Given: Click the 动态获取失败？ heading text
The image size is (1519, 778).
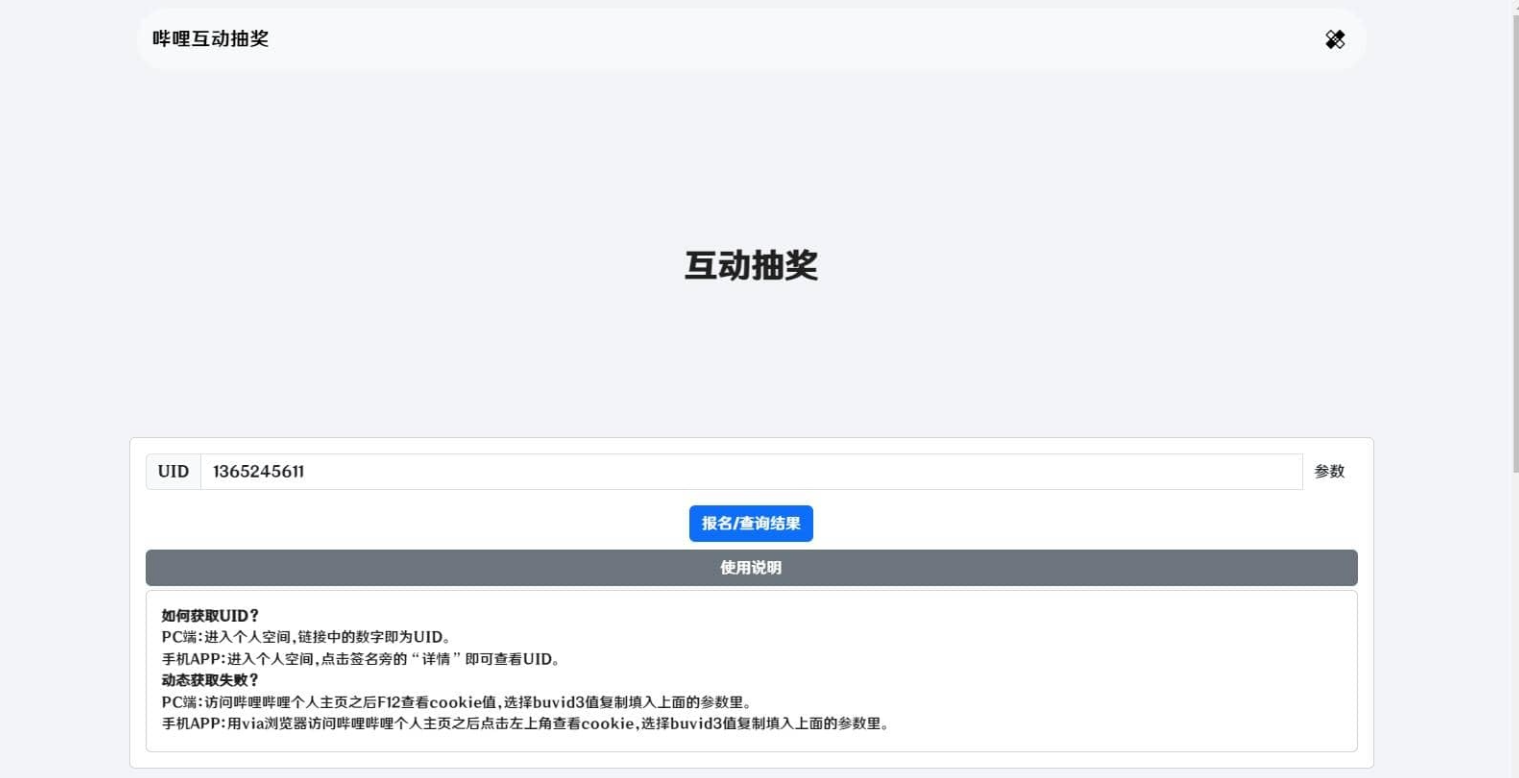Looking at the screenshot, I should click(210, 680).
